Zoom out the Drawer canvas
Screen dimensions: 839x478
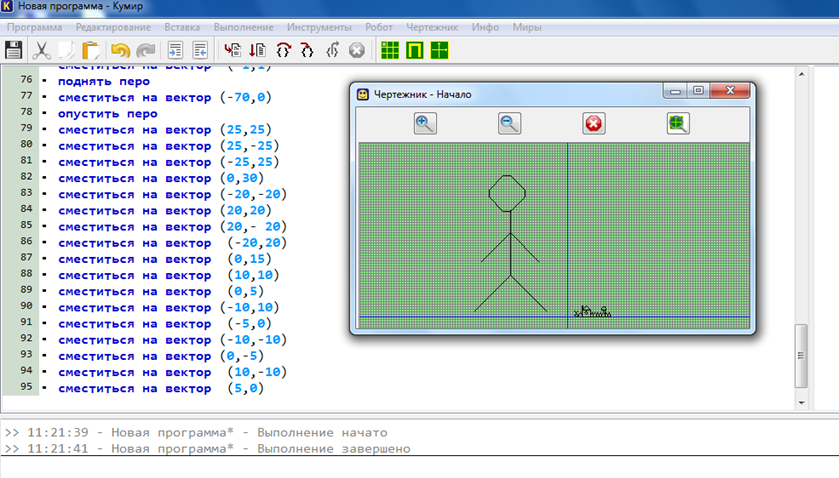pyautogui.click(x=509, y=124)
